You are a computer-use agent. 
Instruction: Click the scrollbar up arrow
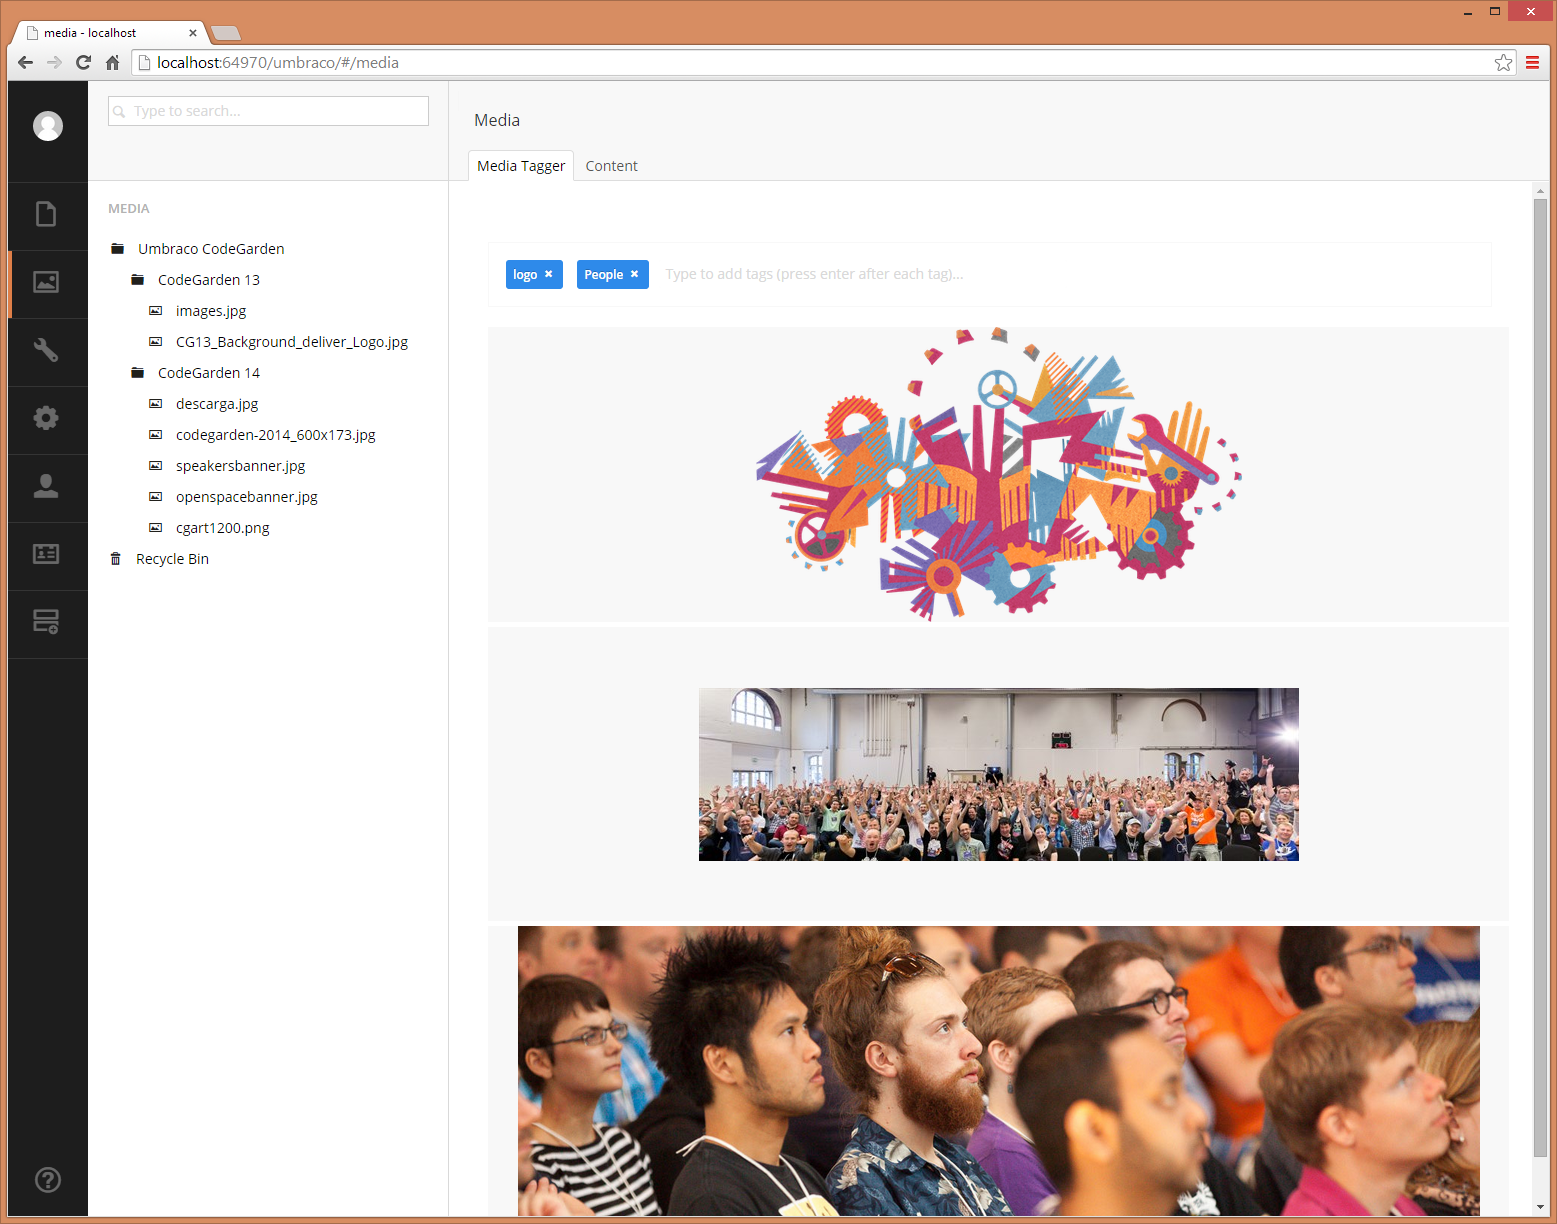(1540, 190)
